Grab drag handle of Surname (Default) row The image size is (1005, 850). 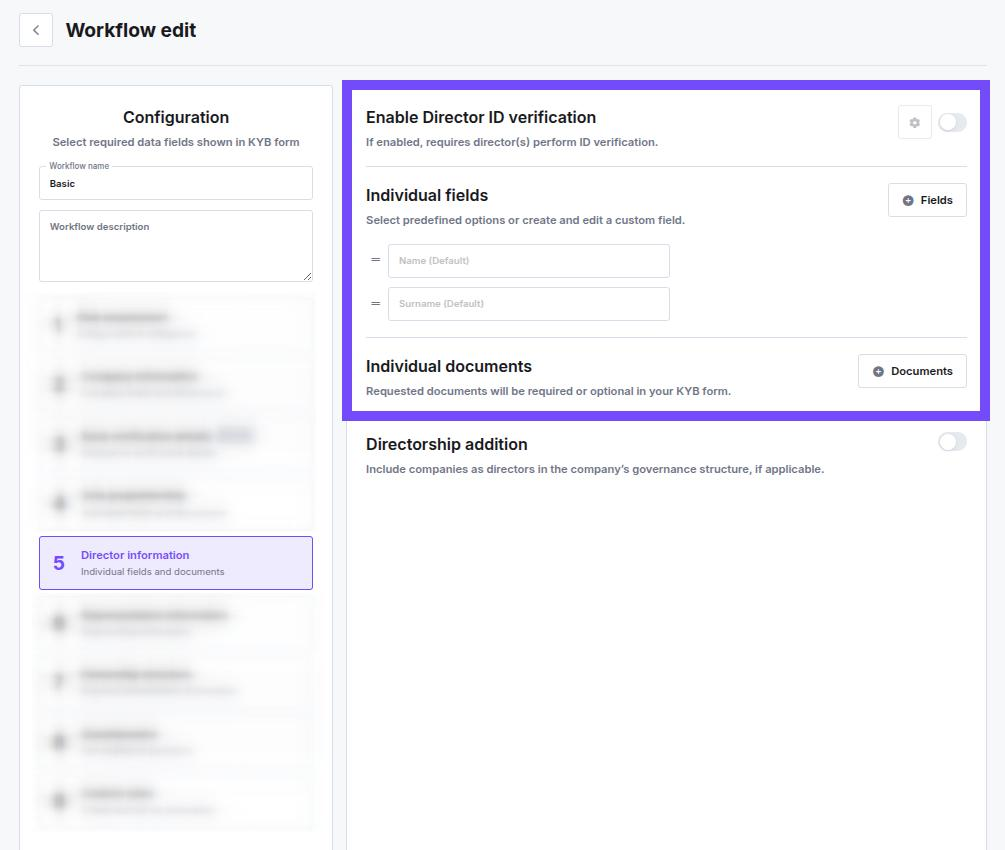pos(376,304)
